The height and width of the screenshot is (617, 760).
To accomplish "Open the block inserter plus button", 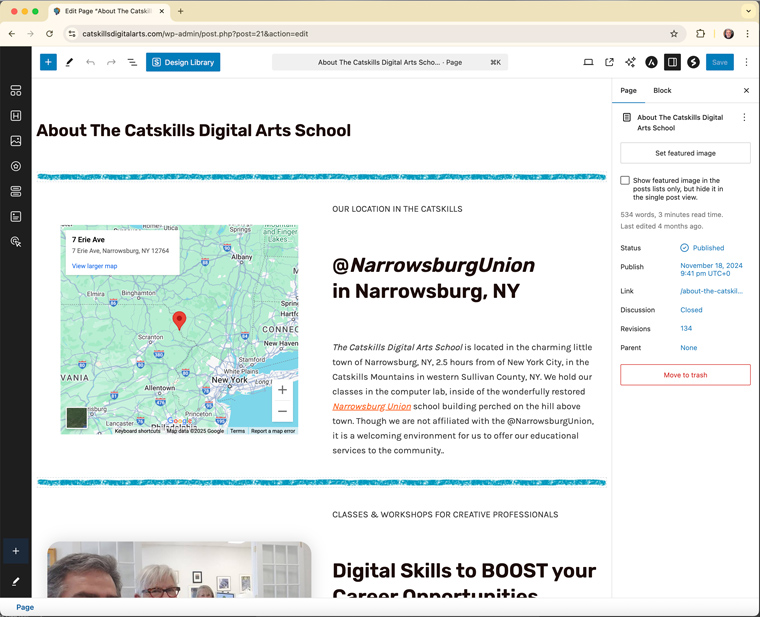I will tap(48, 62).
